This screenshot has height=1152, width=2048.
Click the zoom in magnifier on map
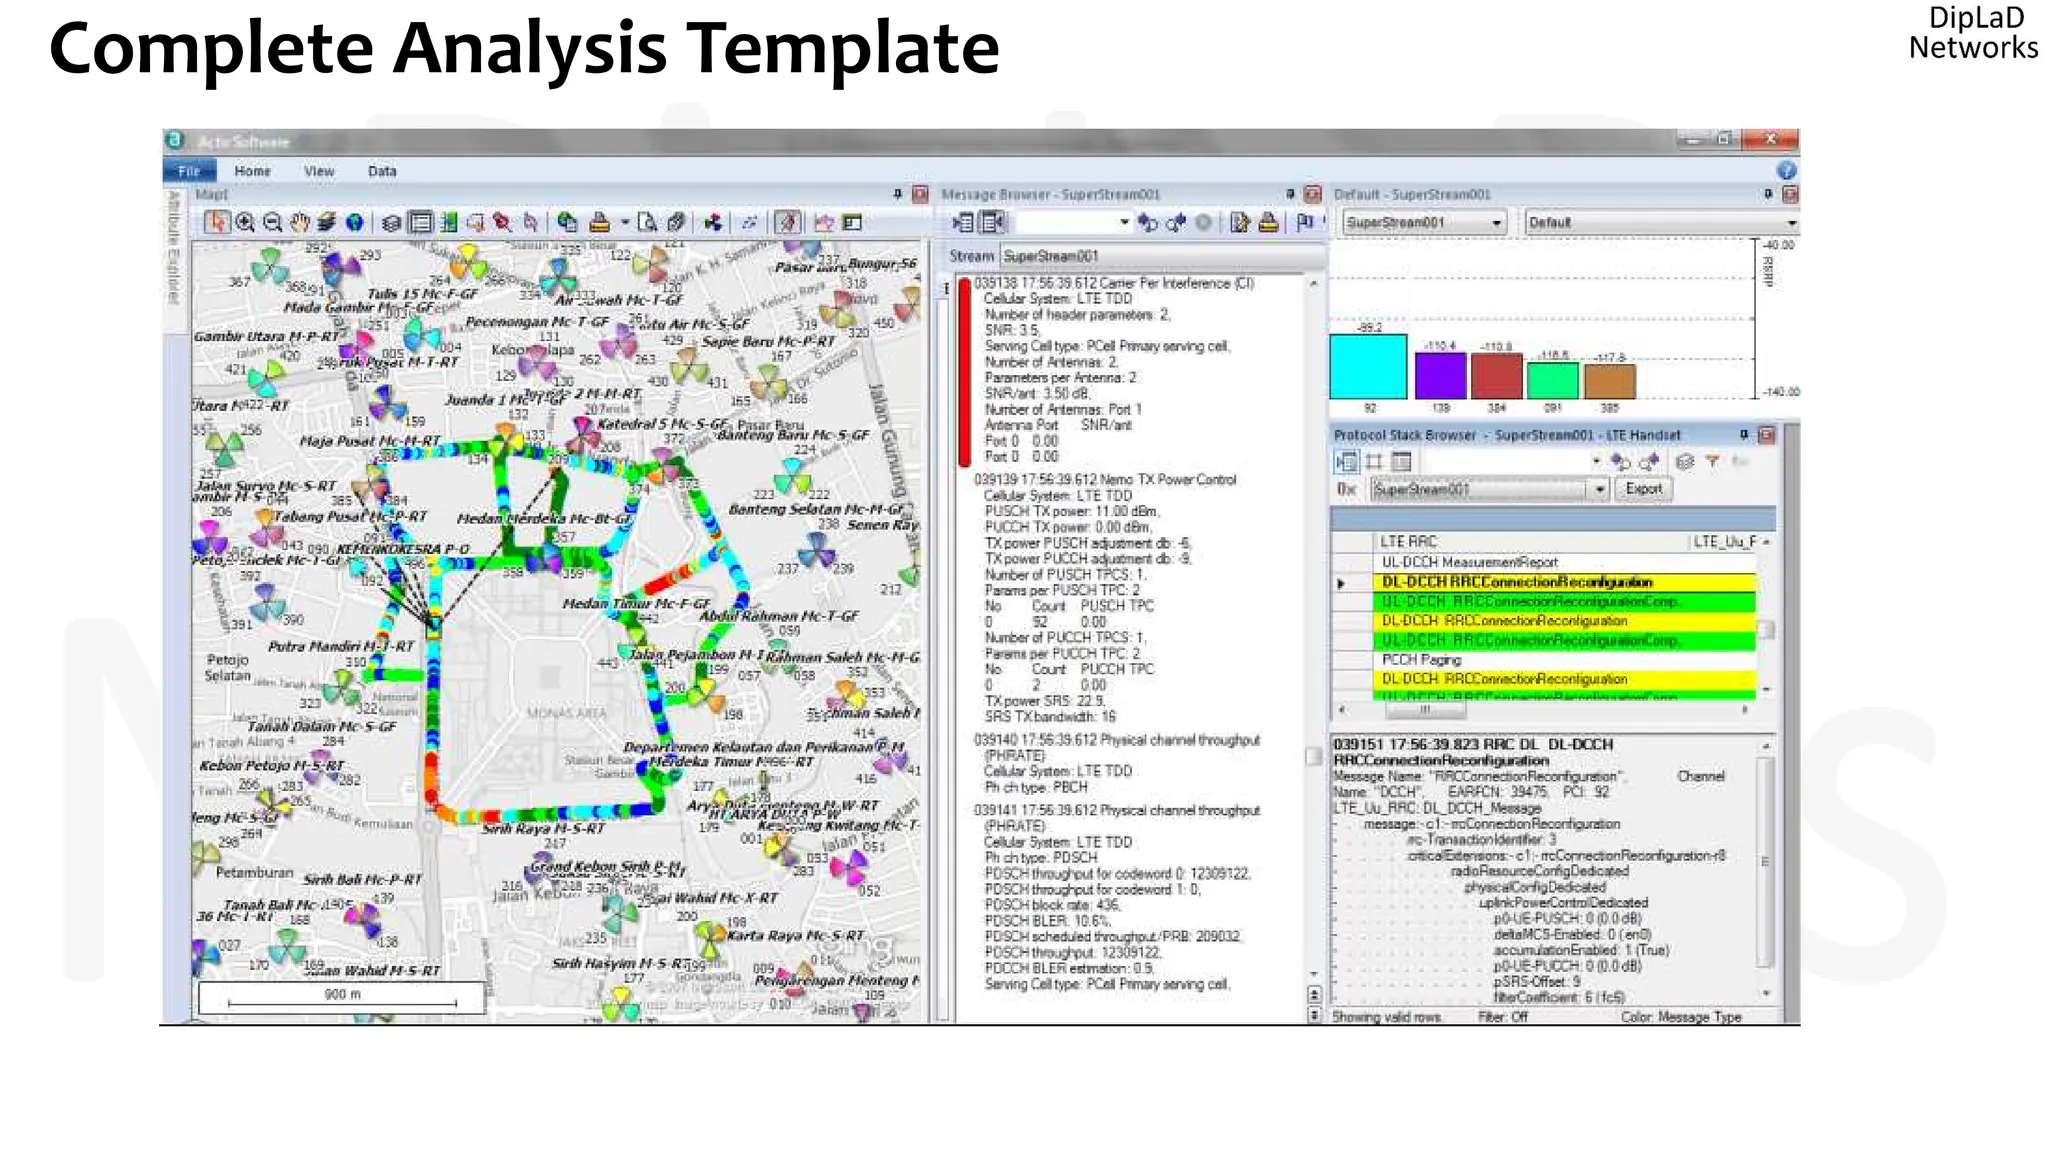pyautogui.click(x=245, y=223)
